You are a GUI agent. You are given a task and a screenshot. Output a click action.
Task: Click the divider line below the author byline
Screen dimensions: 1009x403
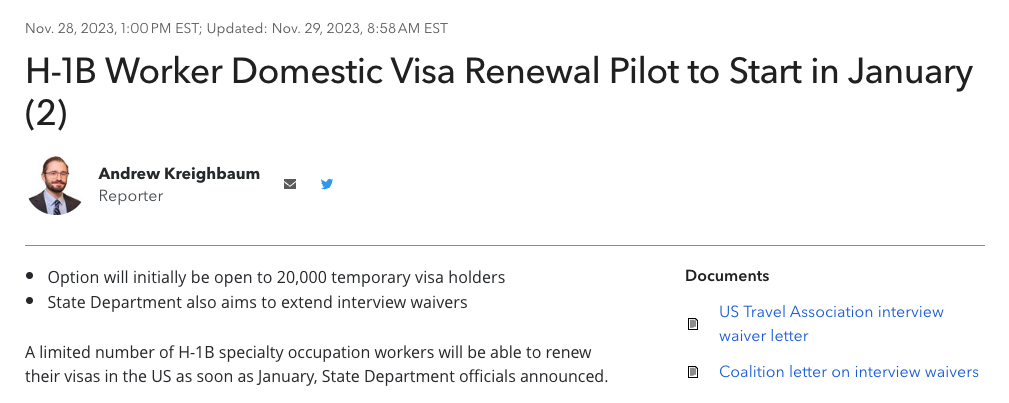click(505, 245)
